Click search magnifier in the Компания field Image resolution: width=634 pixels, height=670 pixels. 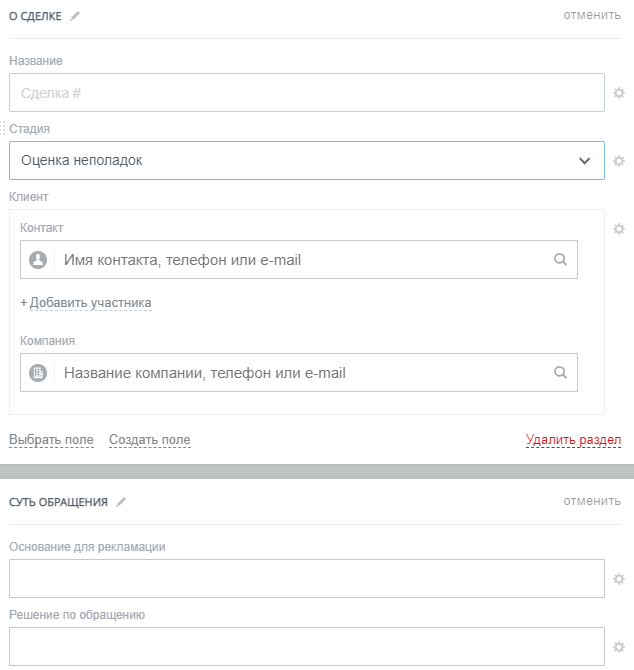coord(560,373)
